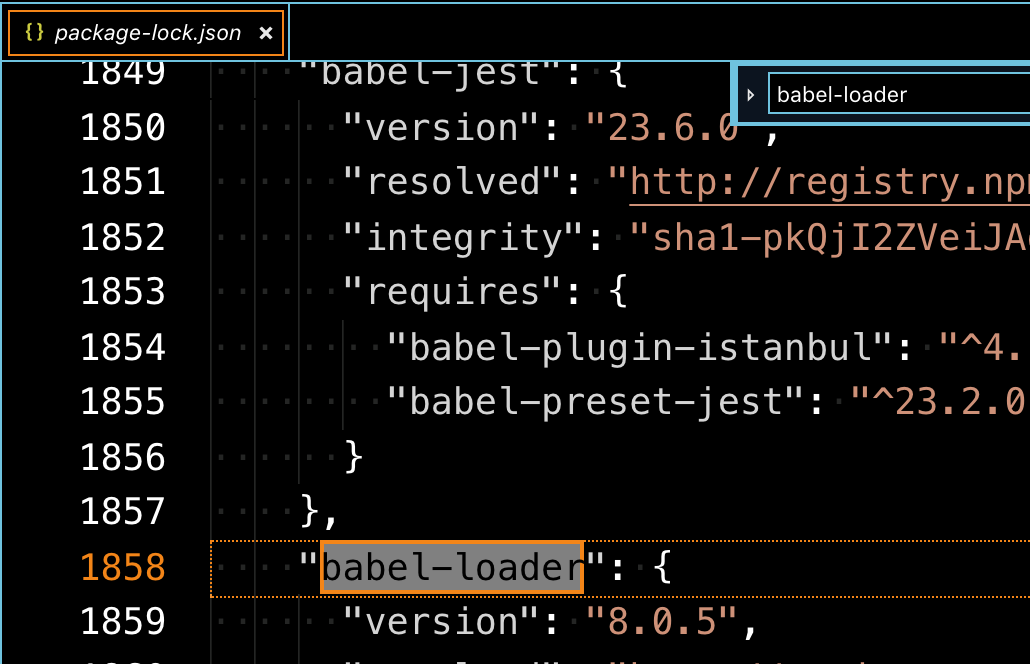Click line number 1858
This screenshot has height=664, width=1030.
(x=123, y=567)
